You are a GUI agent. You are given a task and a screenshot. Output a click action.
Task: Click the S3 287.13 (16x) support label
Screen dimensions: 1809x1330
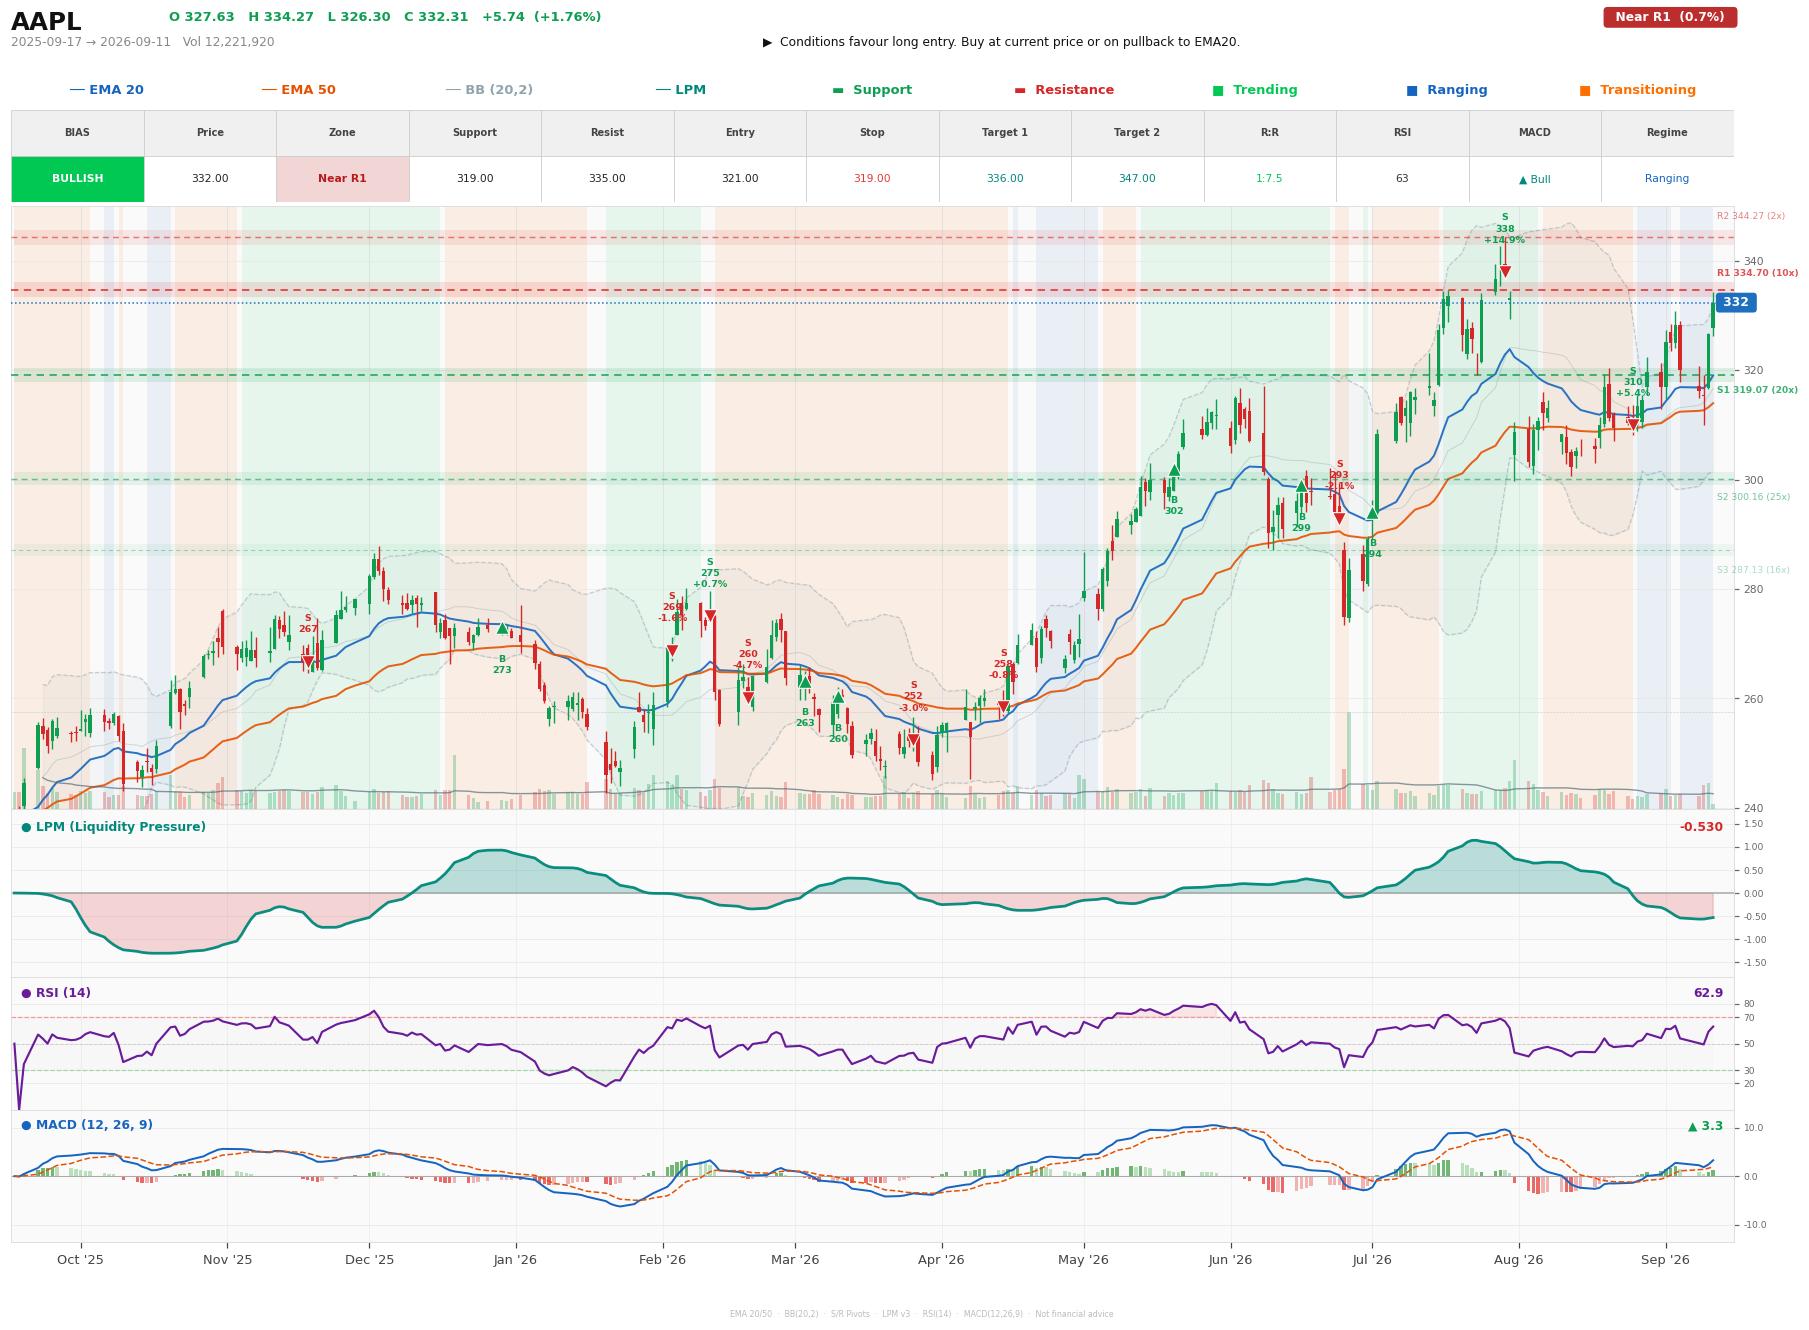click(x=1753, y=570)
